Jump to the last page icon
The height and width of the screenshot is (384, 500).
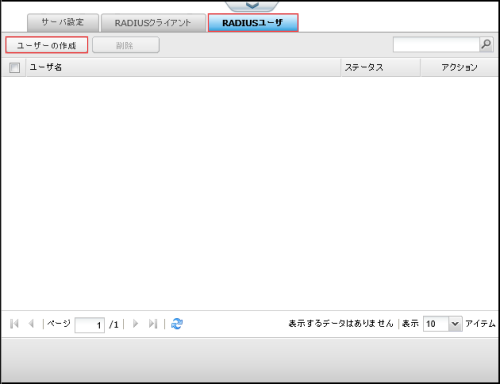pos(153,324)
